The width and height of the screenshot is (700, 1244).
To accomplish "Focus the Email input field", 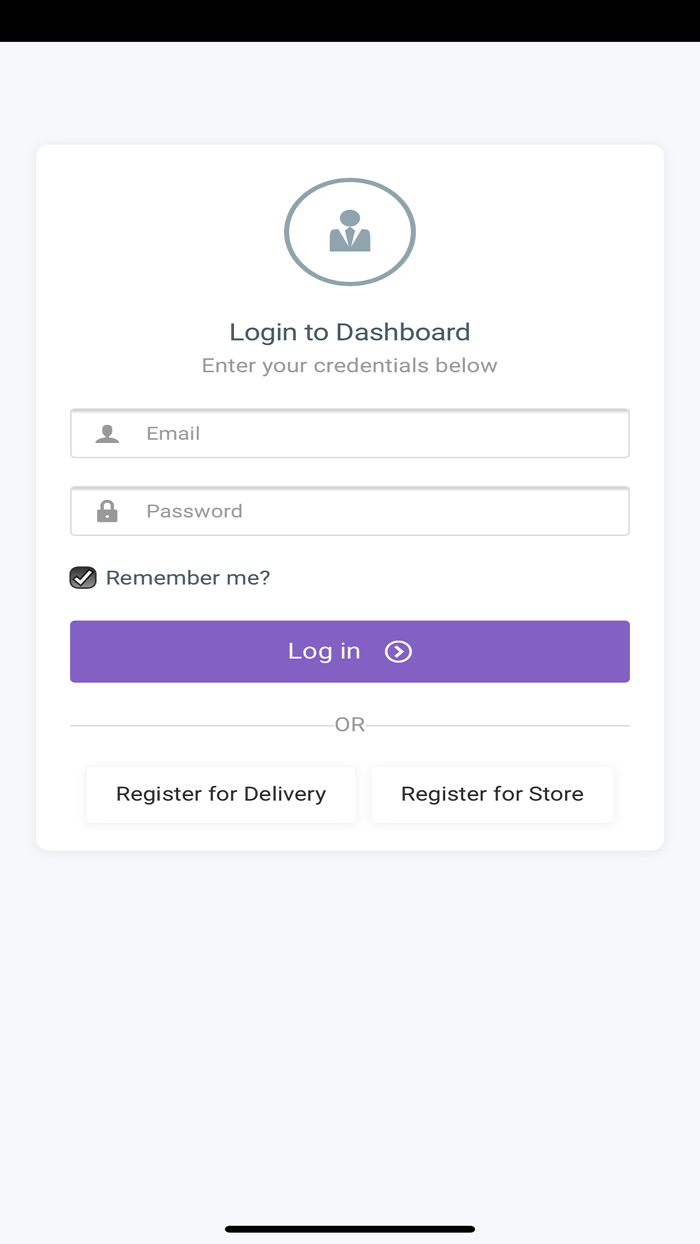I will 380,434.
